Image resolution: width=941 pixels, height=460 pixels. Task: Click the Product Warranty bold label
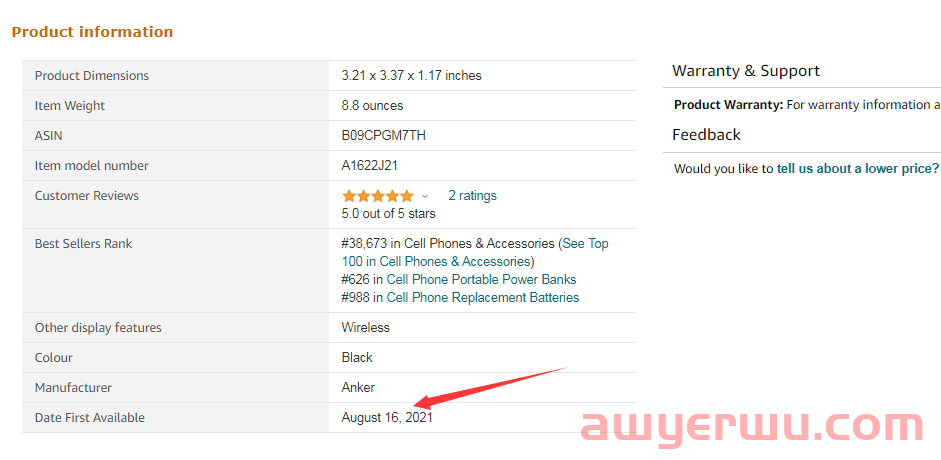pos(729,105)
